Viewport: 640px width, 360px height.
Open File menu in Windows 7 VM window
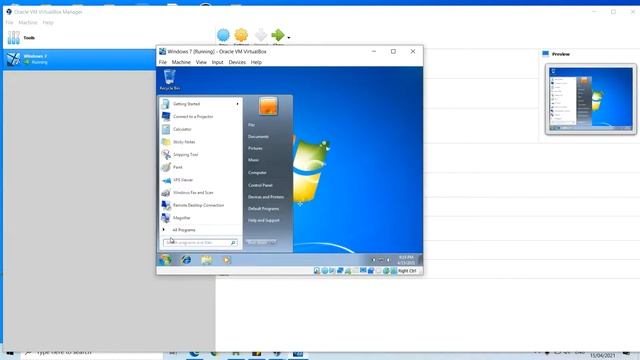point(162,62)
